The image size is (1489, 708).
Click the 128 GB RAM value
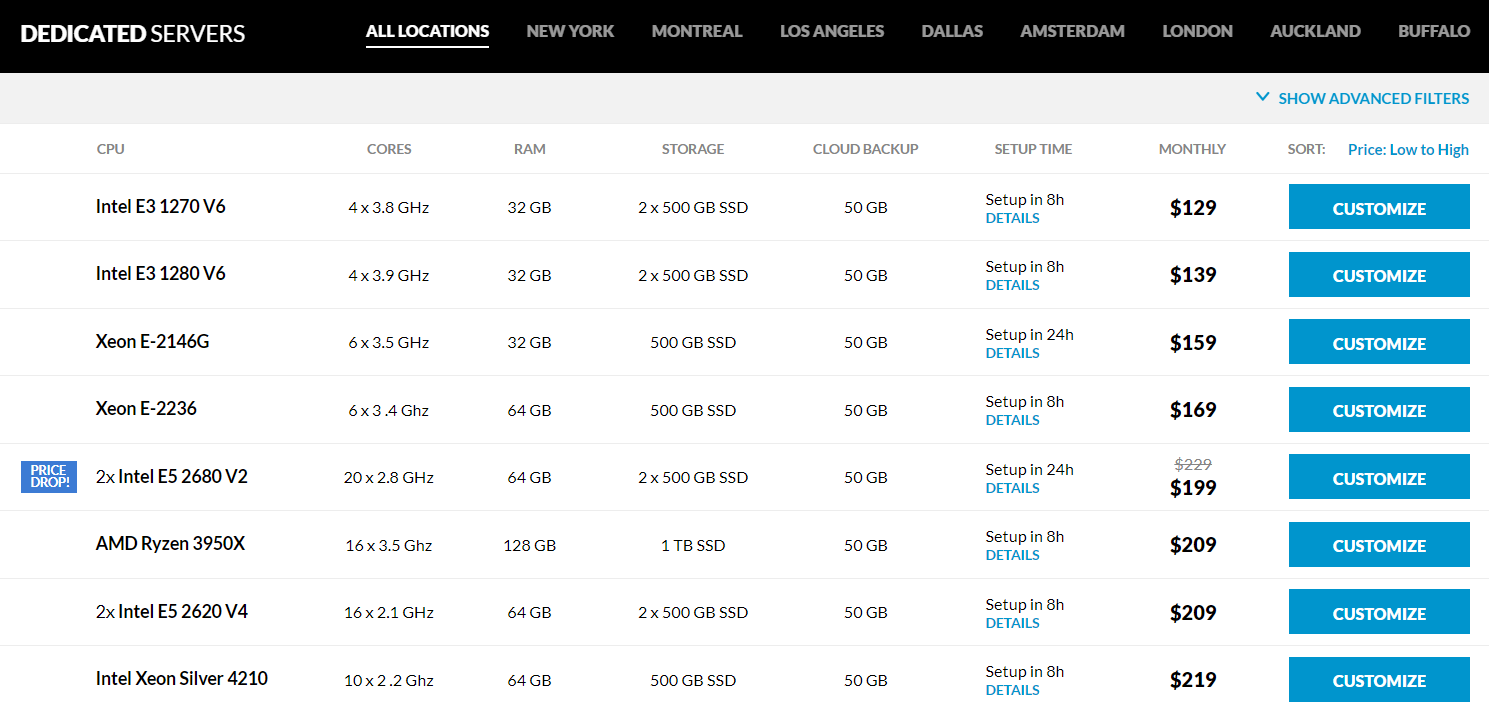(x=530, y=546)
